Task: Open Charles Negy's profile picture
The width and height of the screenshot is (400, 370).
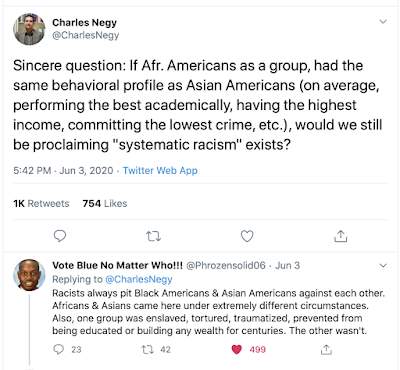Action: click(x=29, y=29)
